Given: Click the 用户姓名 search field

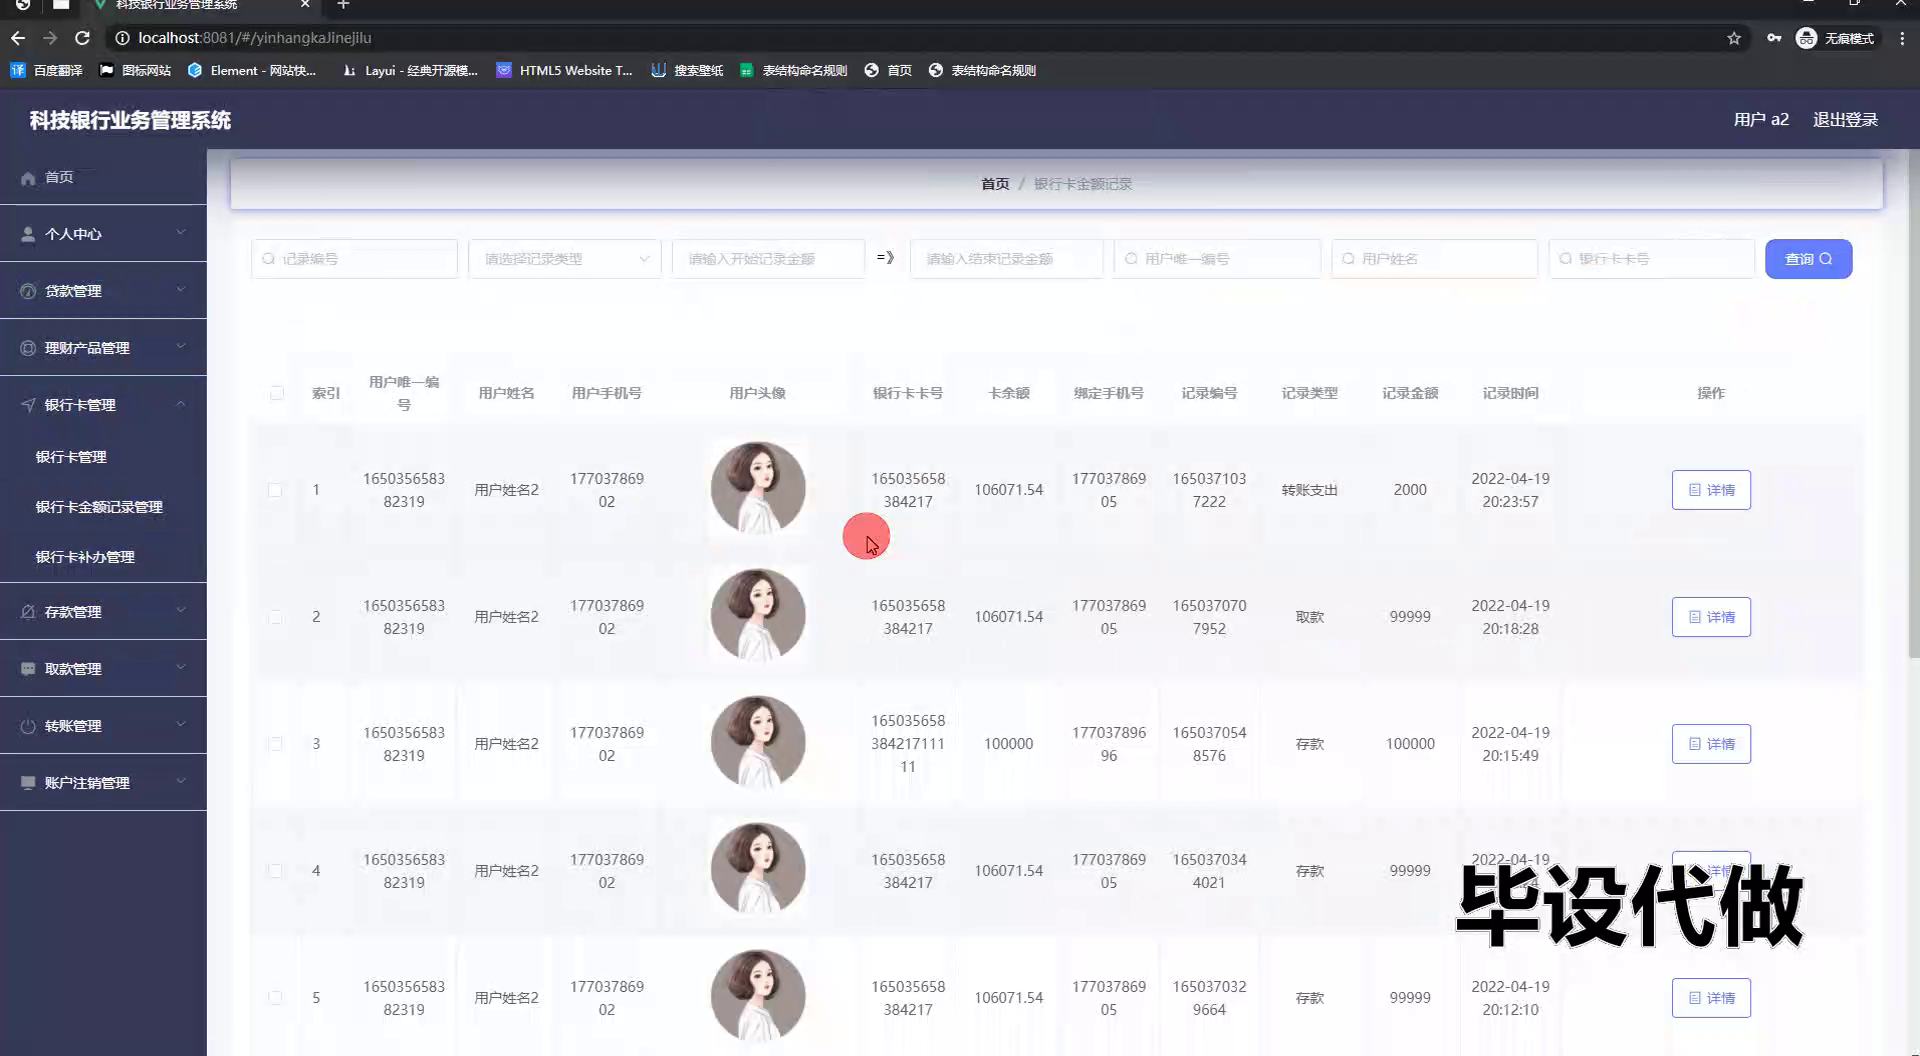Looking at the screenshot, I should 1434,259.
